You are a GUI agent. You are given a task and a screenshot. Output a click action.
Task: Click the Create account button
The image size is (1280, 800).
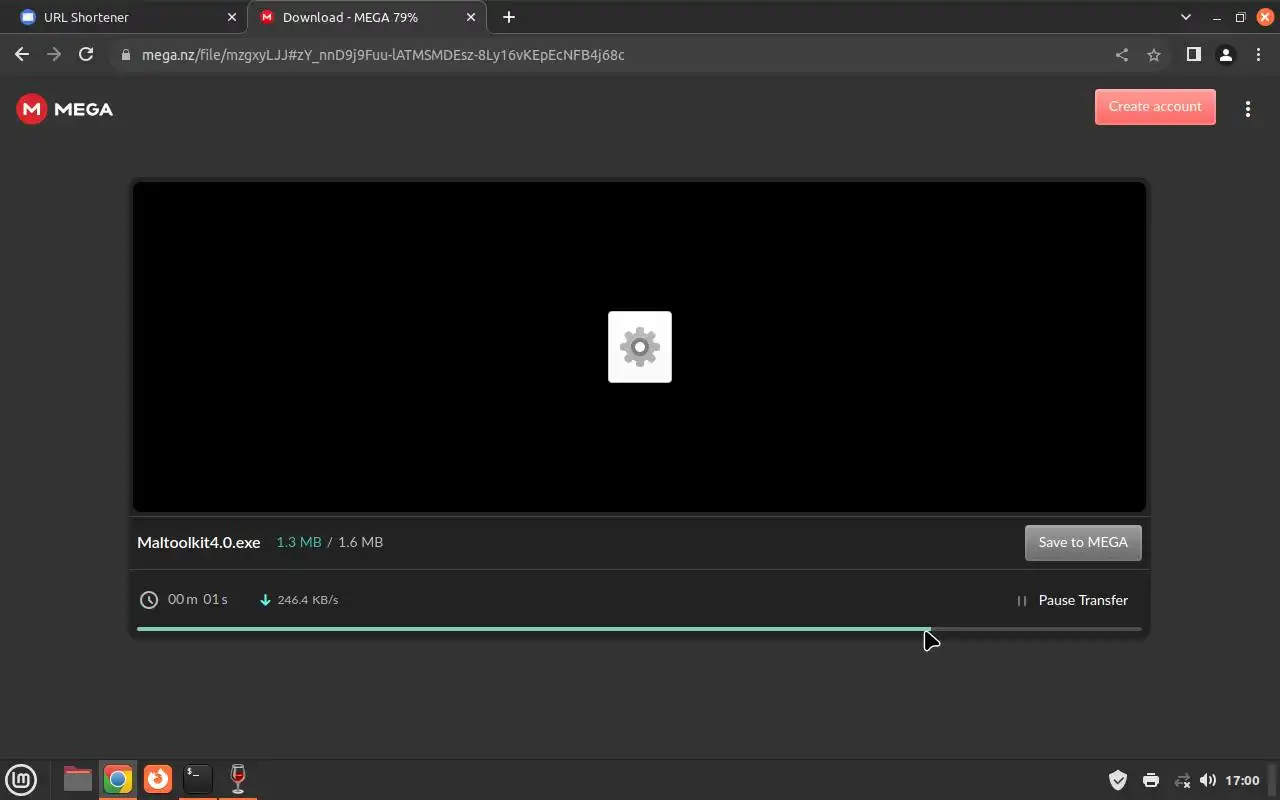click(x=1155, y=107)
